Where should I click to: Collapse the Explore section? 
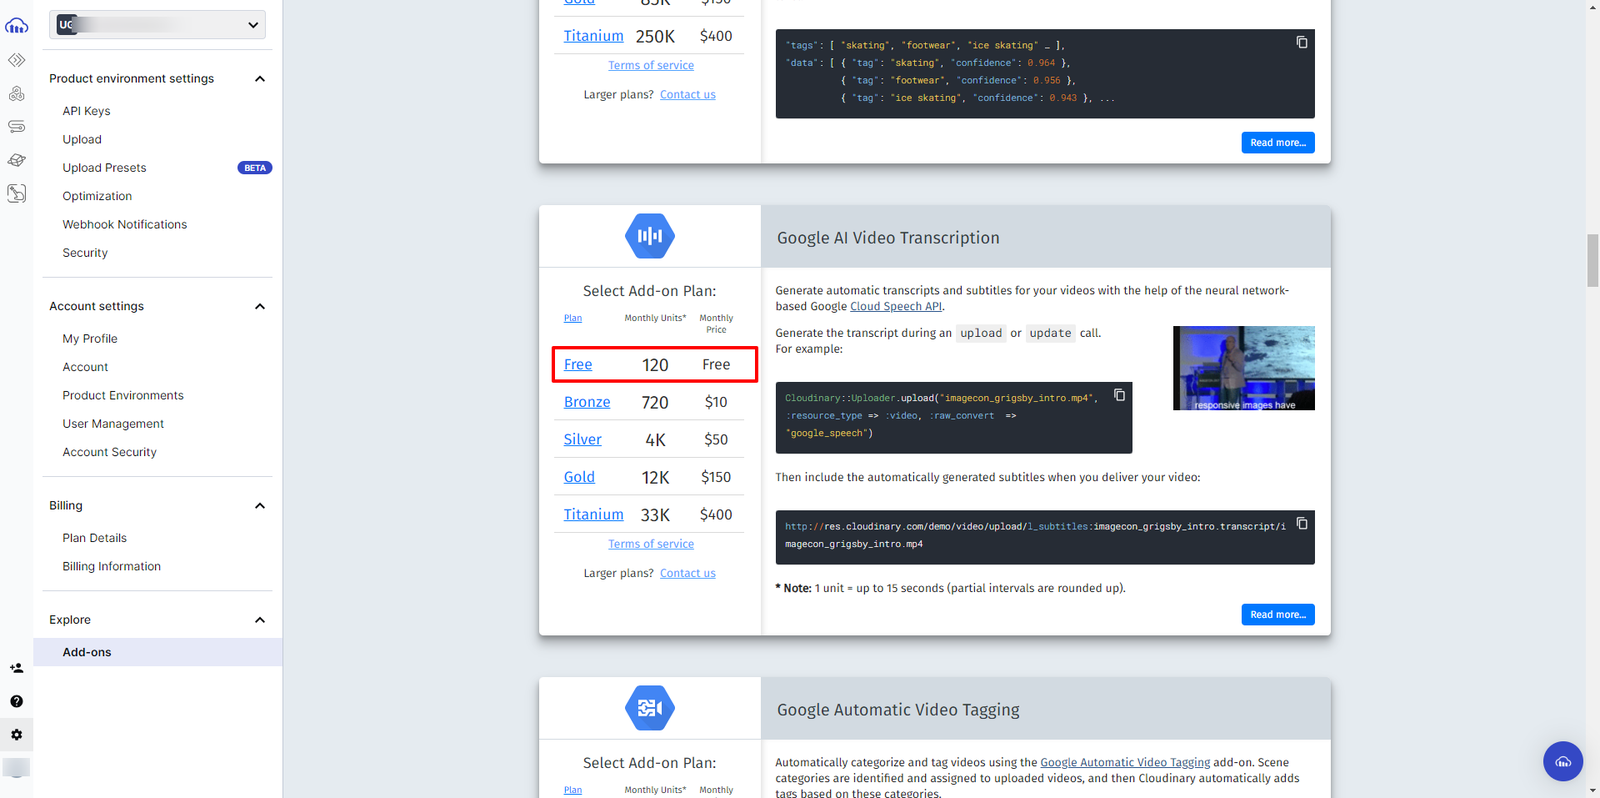pyautogui.click(x=260, y=620)
